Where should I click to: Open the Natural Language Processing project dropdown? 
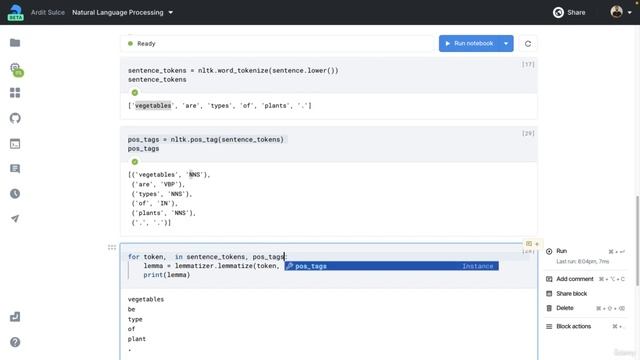[171, 12]
